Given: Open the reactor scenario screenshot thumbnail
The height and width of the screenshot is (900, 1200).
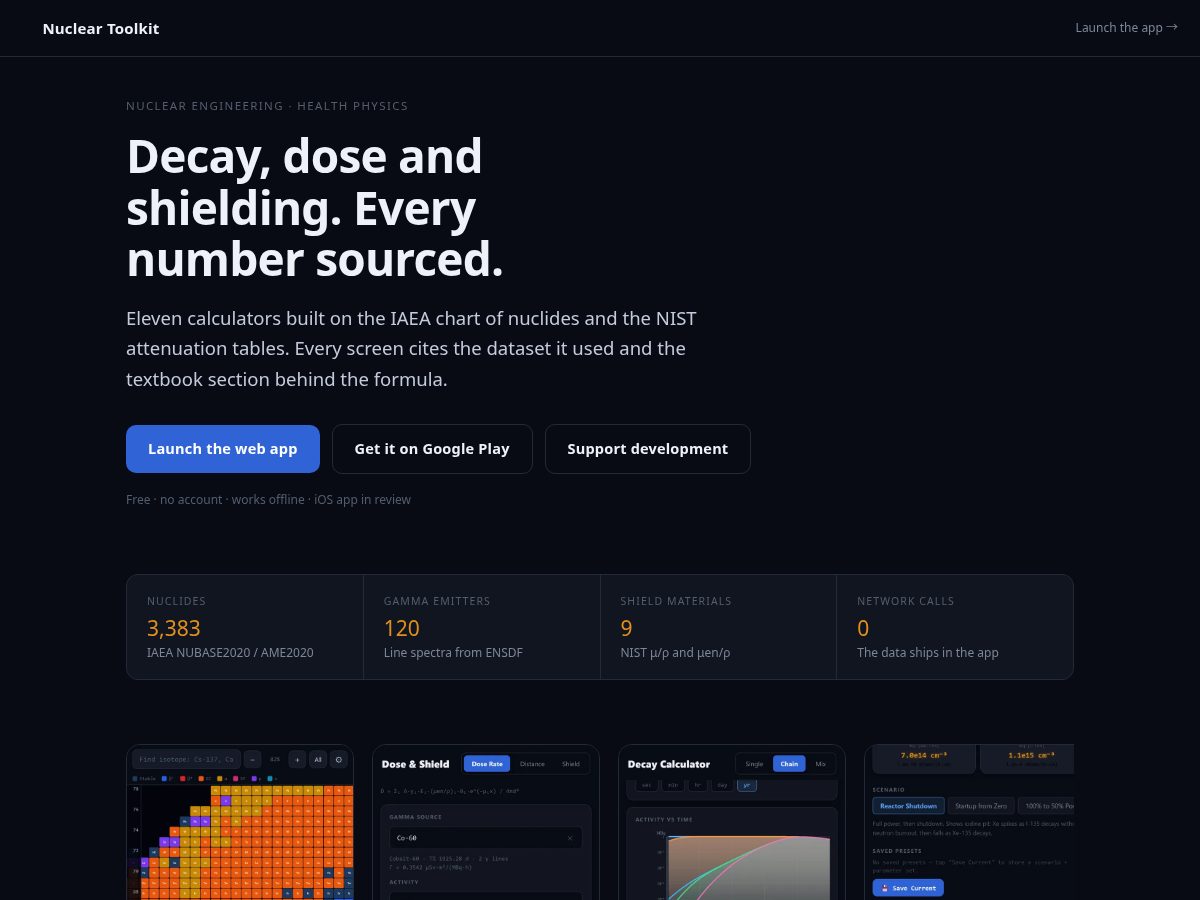Looking at the screenshot, I should click(x=969, y=822).
